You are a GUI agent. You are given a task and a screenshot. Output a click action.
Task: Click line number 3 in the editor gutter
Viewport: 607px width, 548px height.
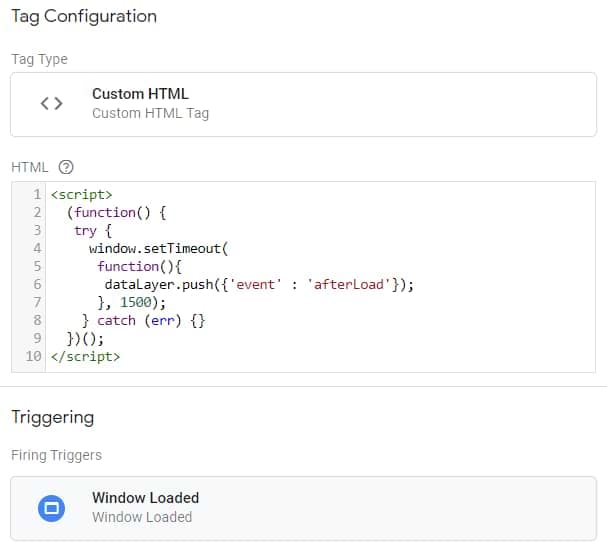pos(37,230)
